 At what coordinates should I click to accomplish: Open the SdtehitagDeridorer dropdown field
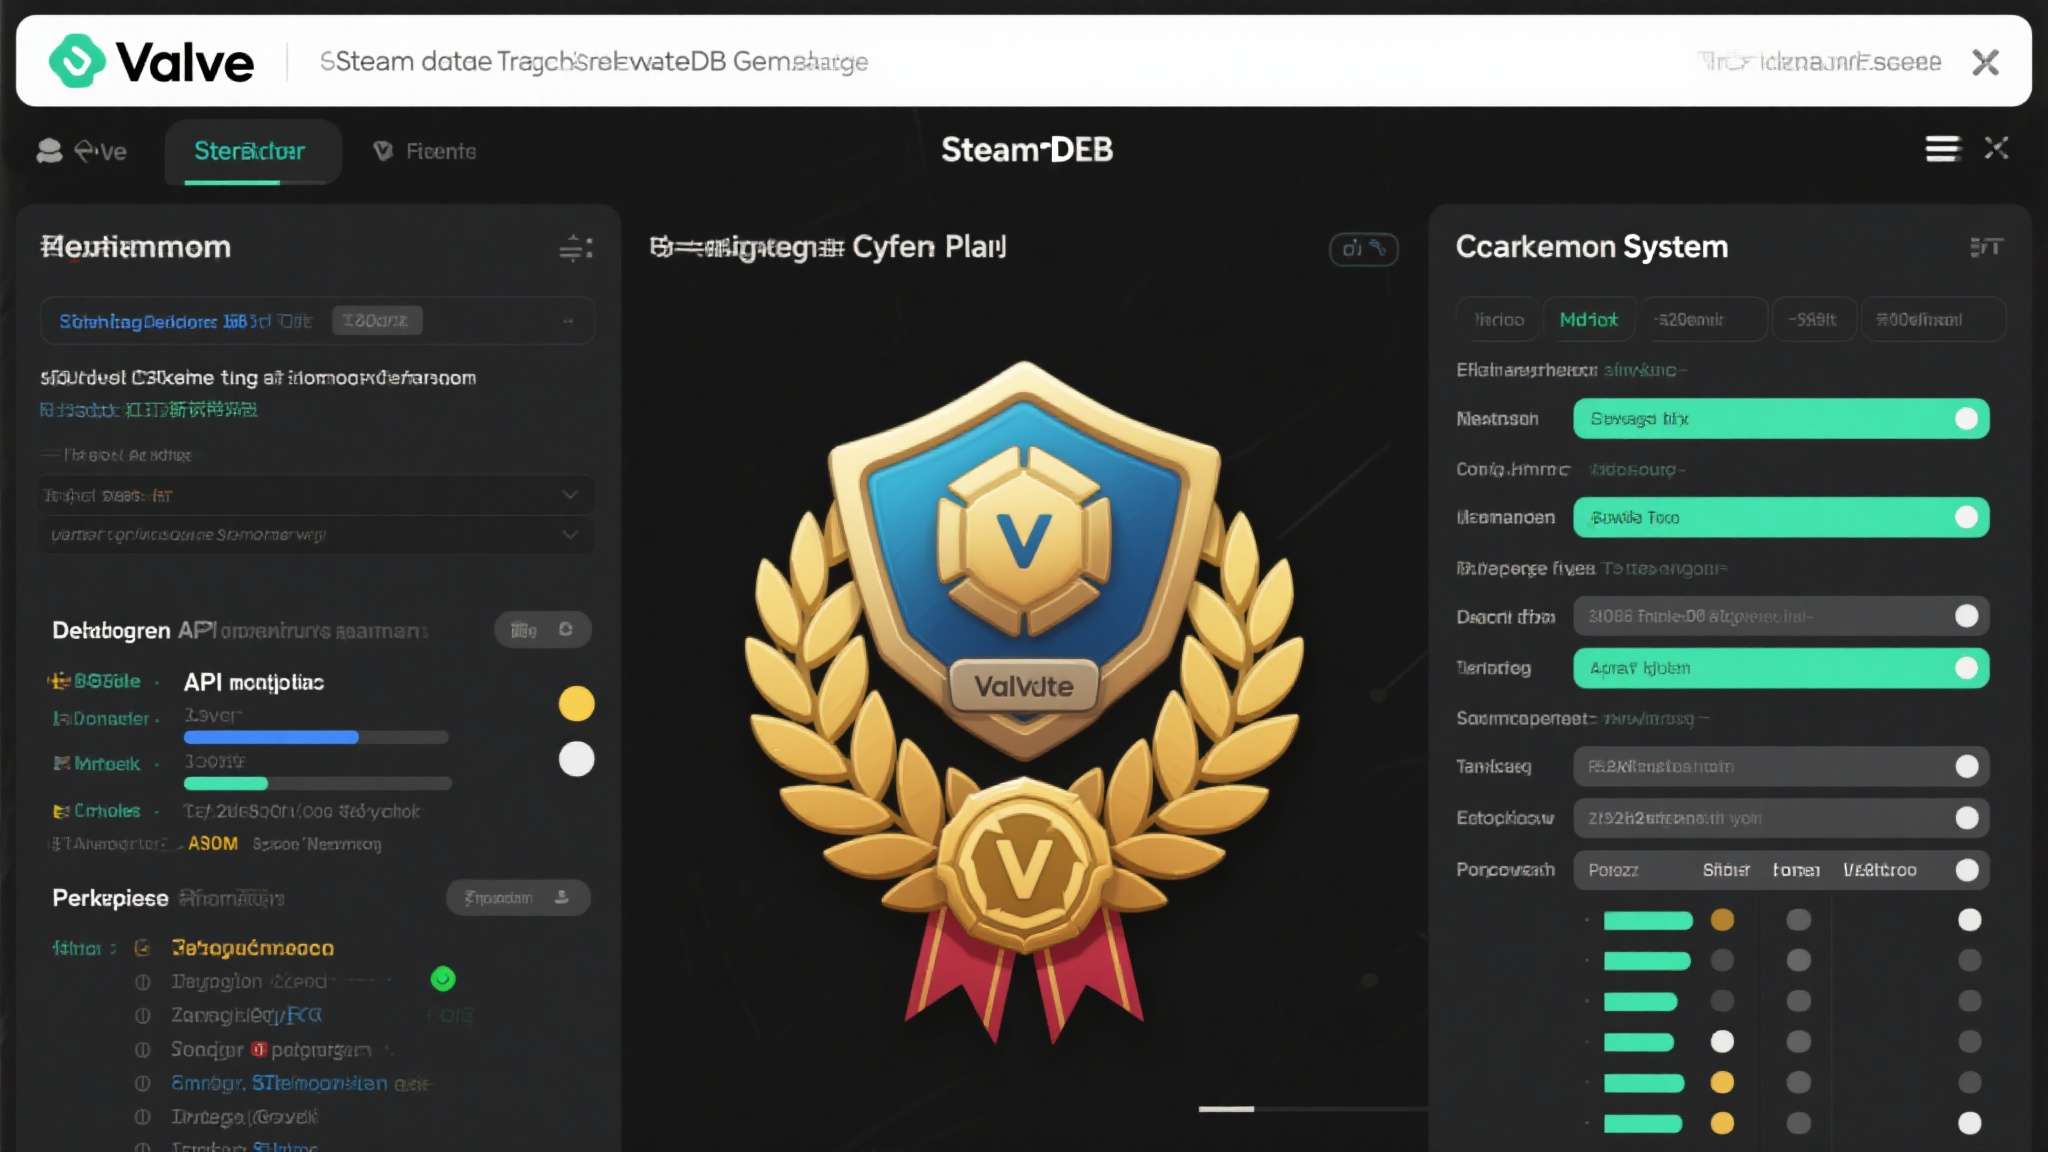click(318, 321)
